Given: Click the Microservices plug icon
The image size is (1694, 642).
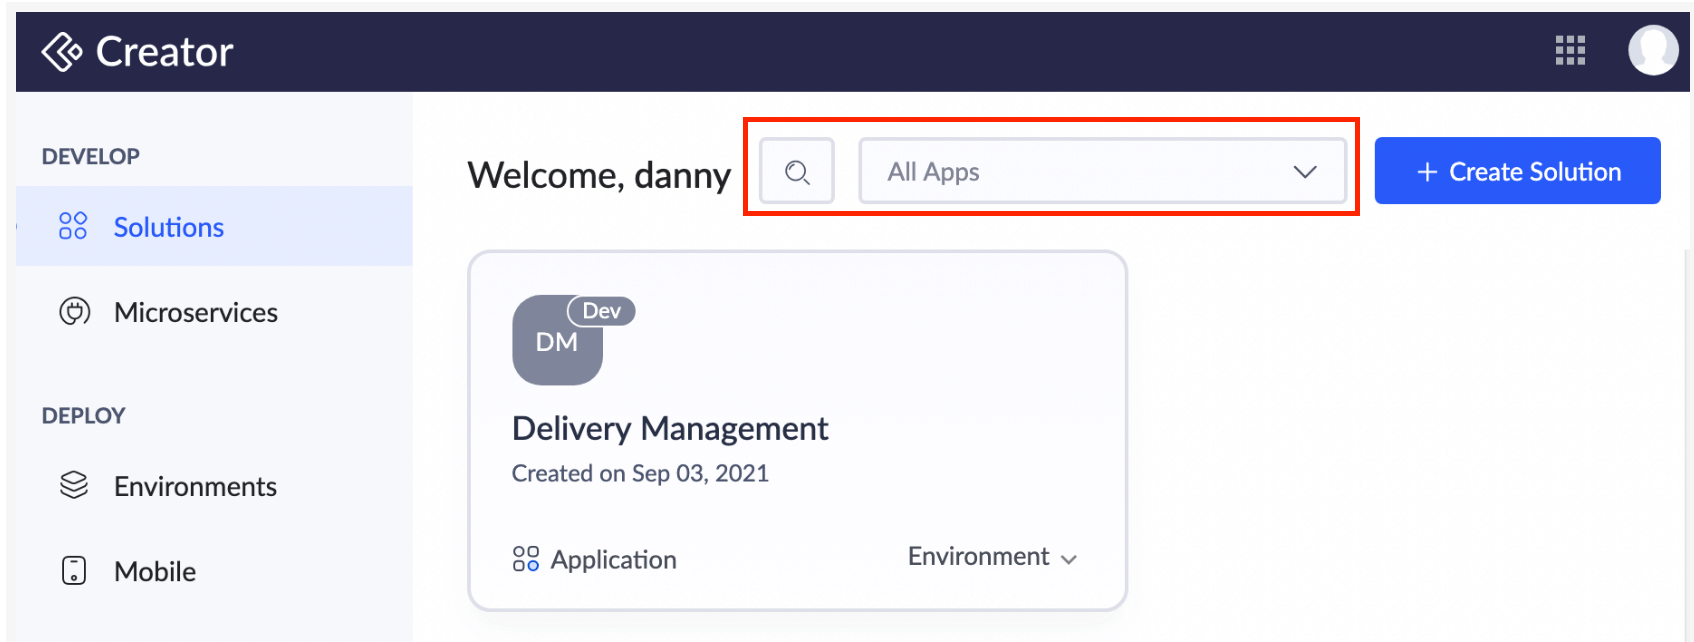Looking at the screenshot, I should (x=75, y=312).
